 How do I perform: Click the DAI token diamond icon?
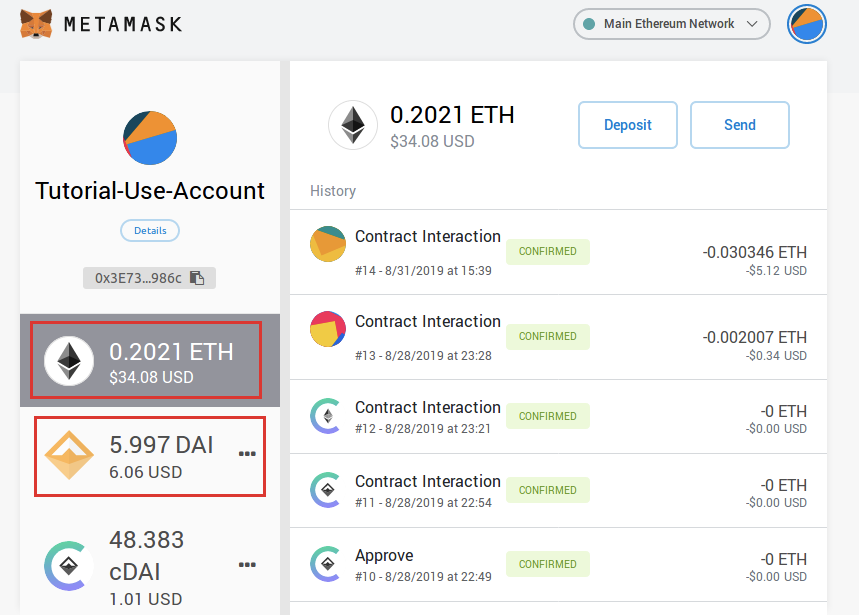pyautogui.click(x=69, y=455)
